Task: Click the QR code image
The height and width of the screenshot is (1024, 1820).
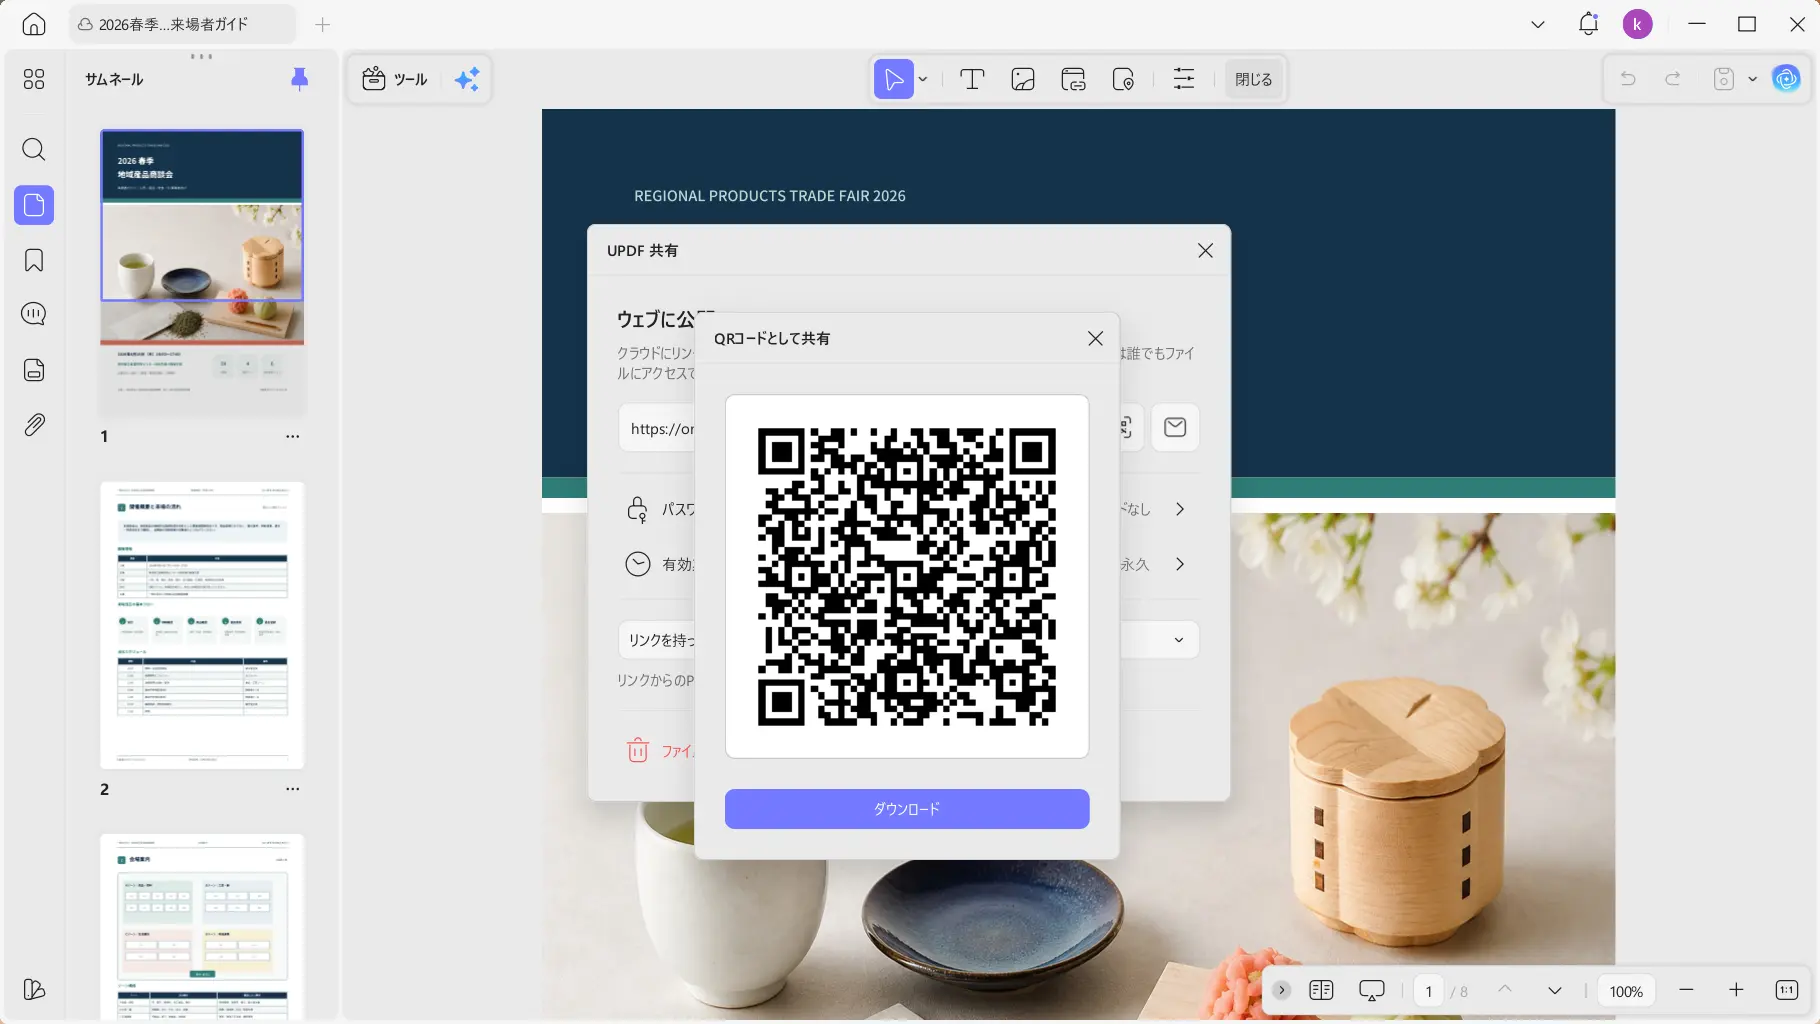Action: pos(907,577)
